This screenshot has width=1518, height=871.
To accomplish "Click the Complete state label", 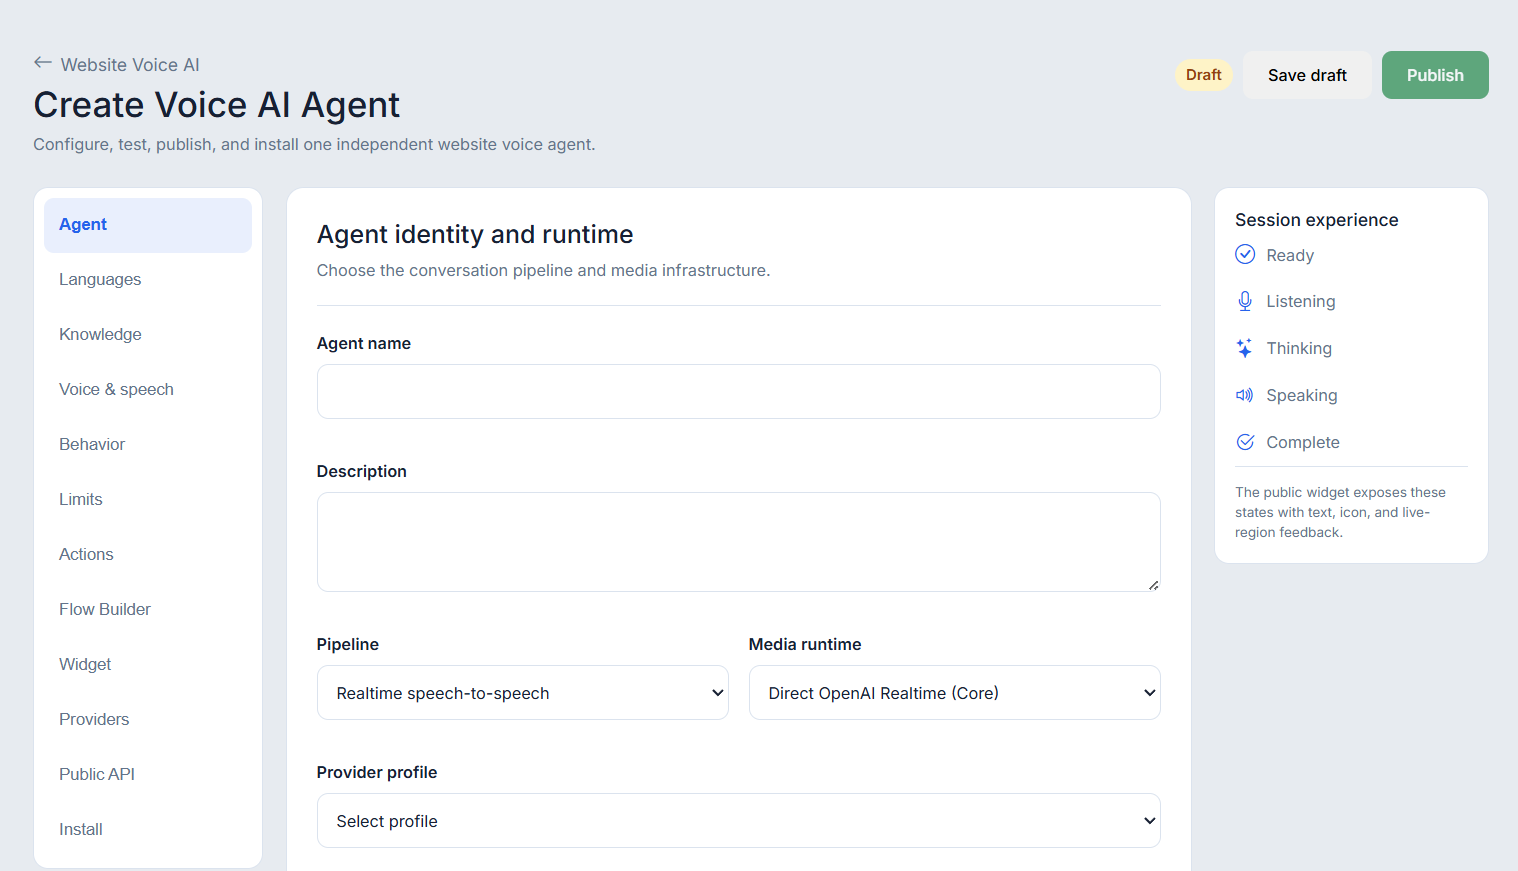I will click(x=1303, y=443).
